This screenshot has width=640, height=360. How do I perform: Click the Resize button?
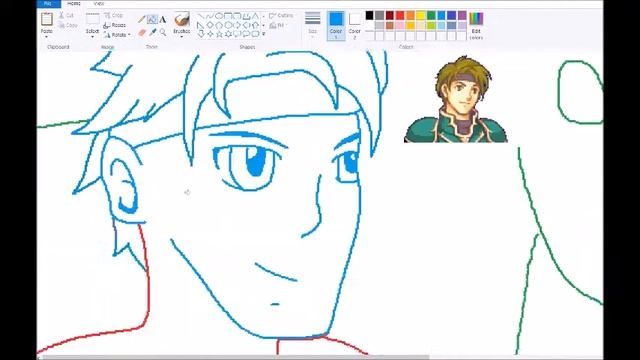pyautogui.click(x=115, y=25)
